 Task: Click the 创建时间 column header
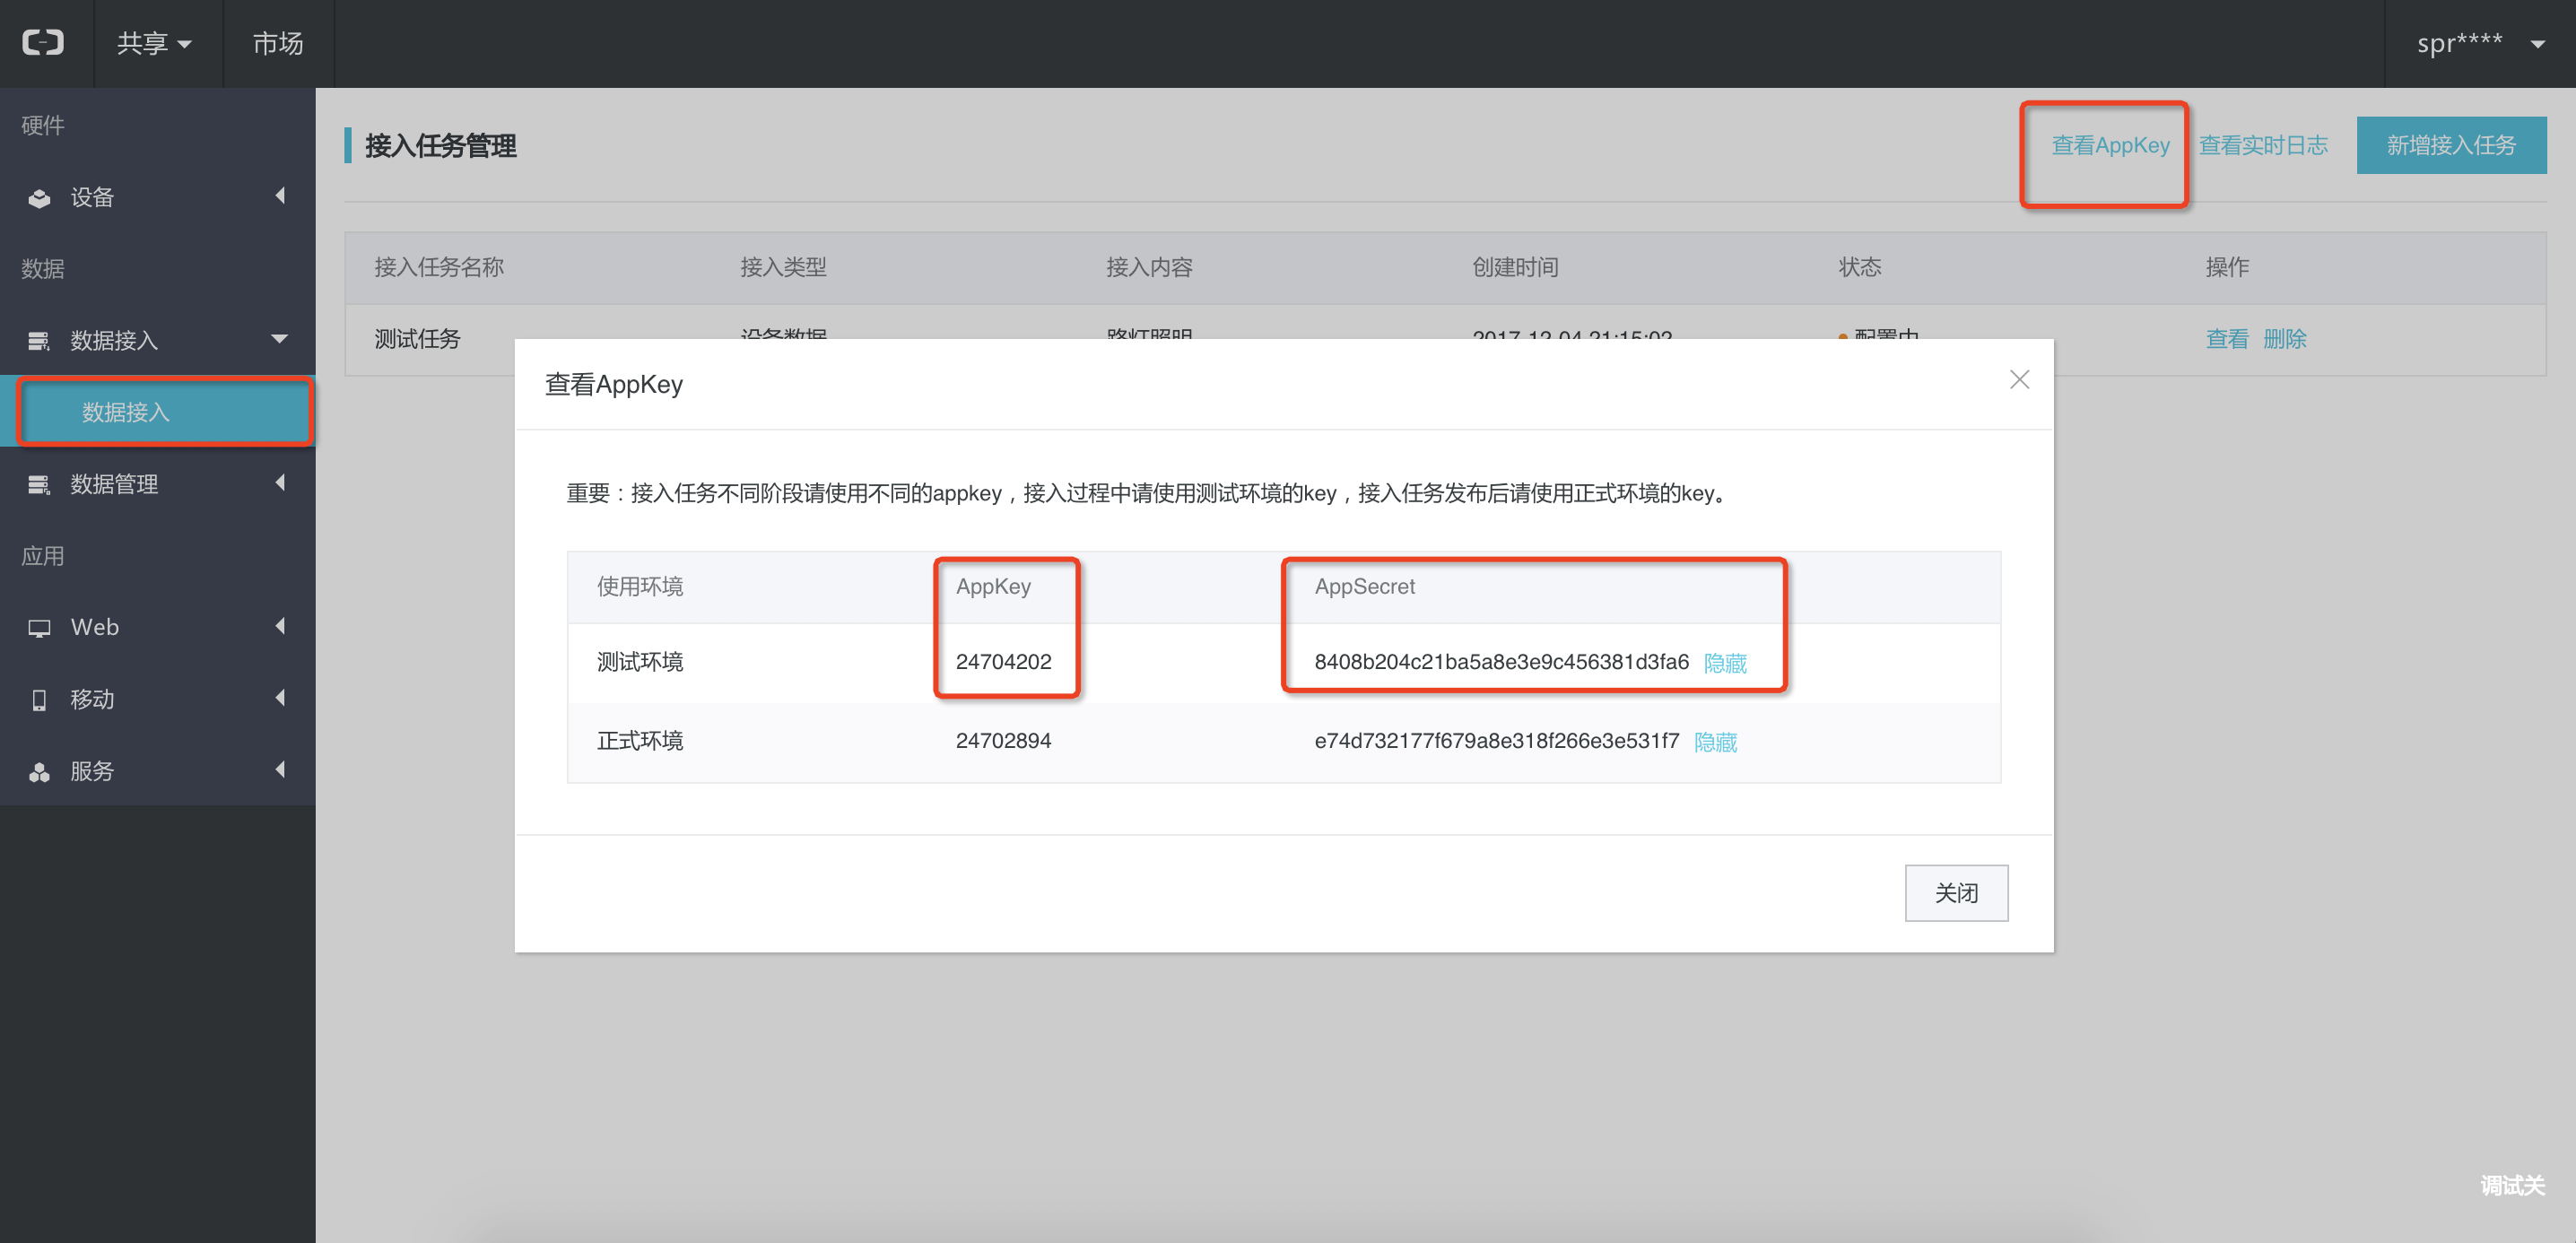click(1515, 267)
